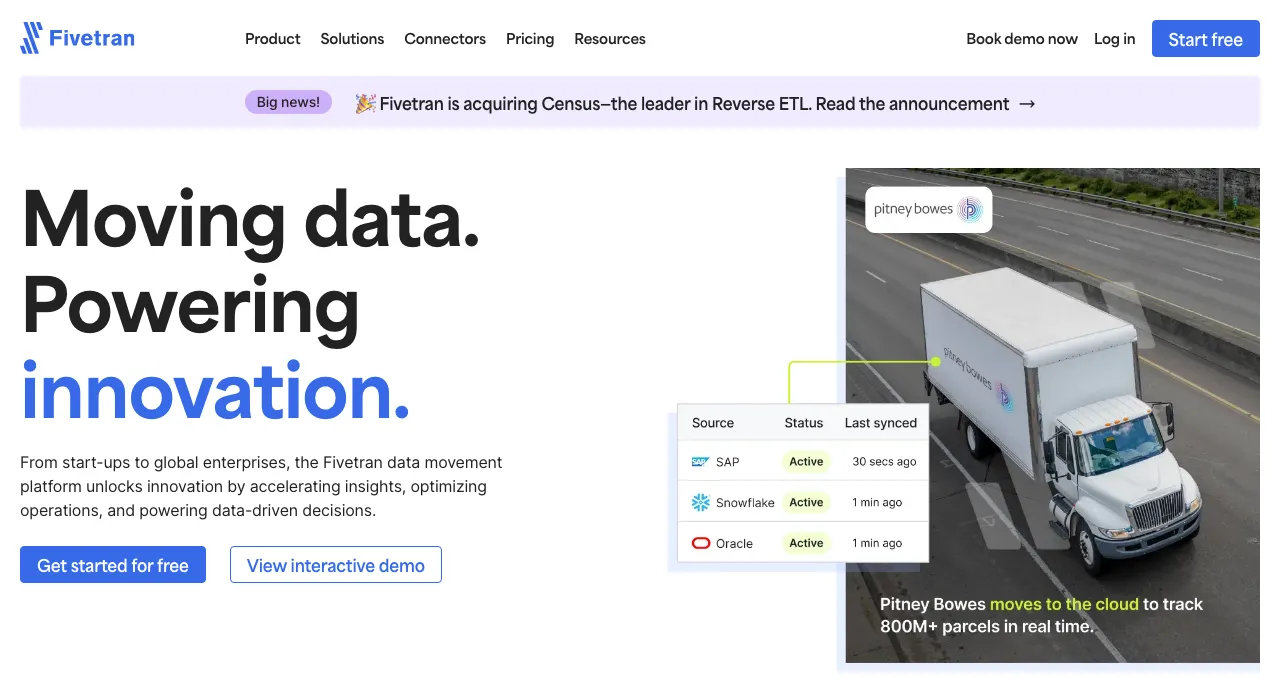The image size is (1280, 681).
Task: Click the SAP logo icon
Action: [700, 462]
